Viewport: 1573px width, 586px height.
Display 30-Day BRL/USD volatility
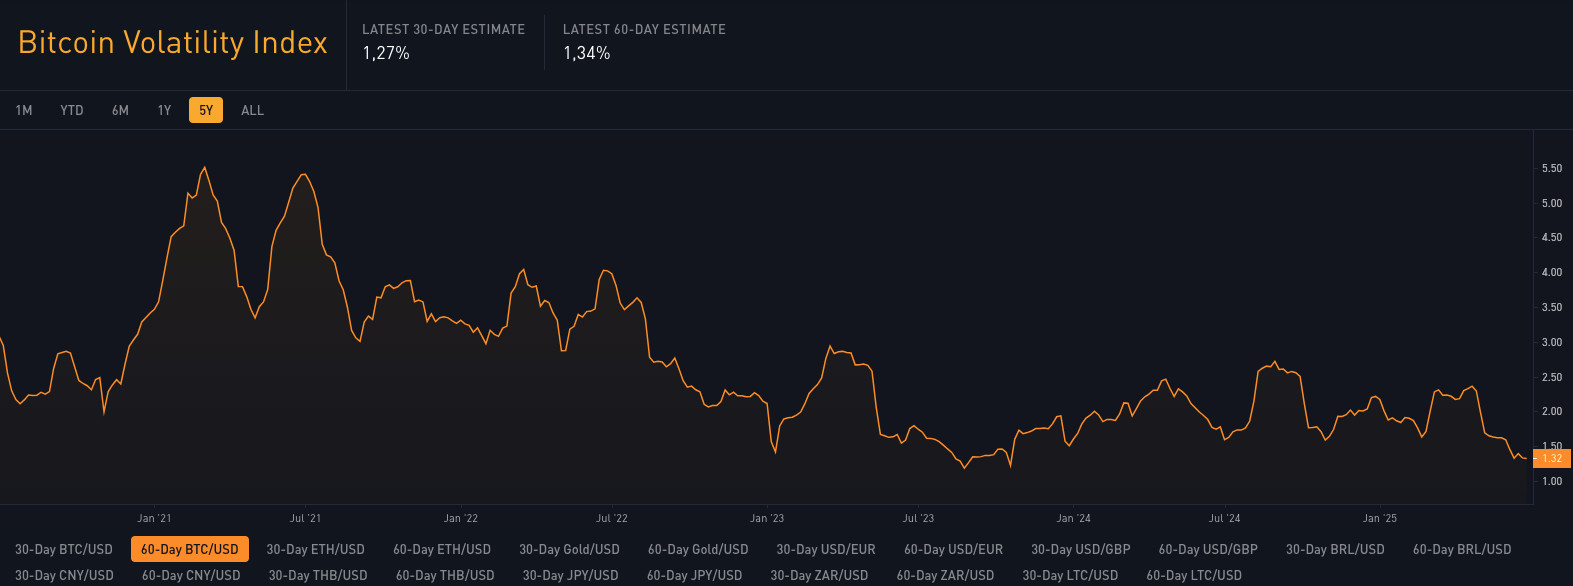(x=1335, y=549)
